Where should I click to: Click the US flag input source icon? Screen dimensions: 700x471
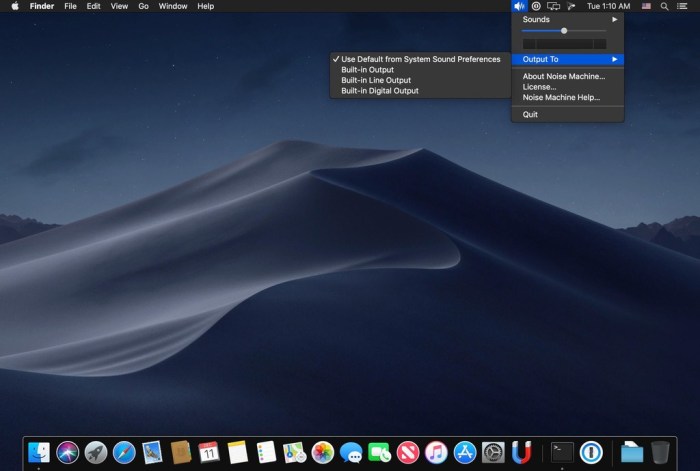(x=646, y=6)
